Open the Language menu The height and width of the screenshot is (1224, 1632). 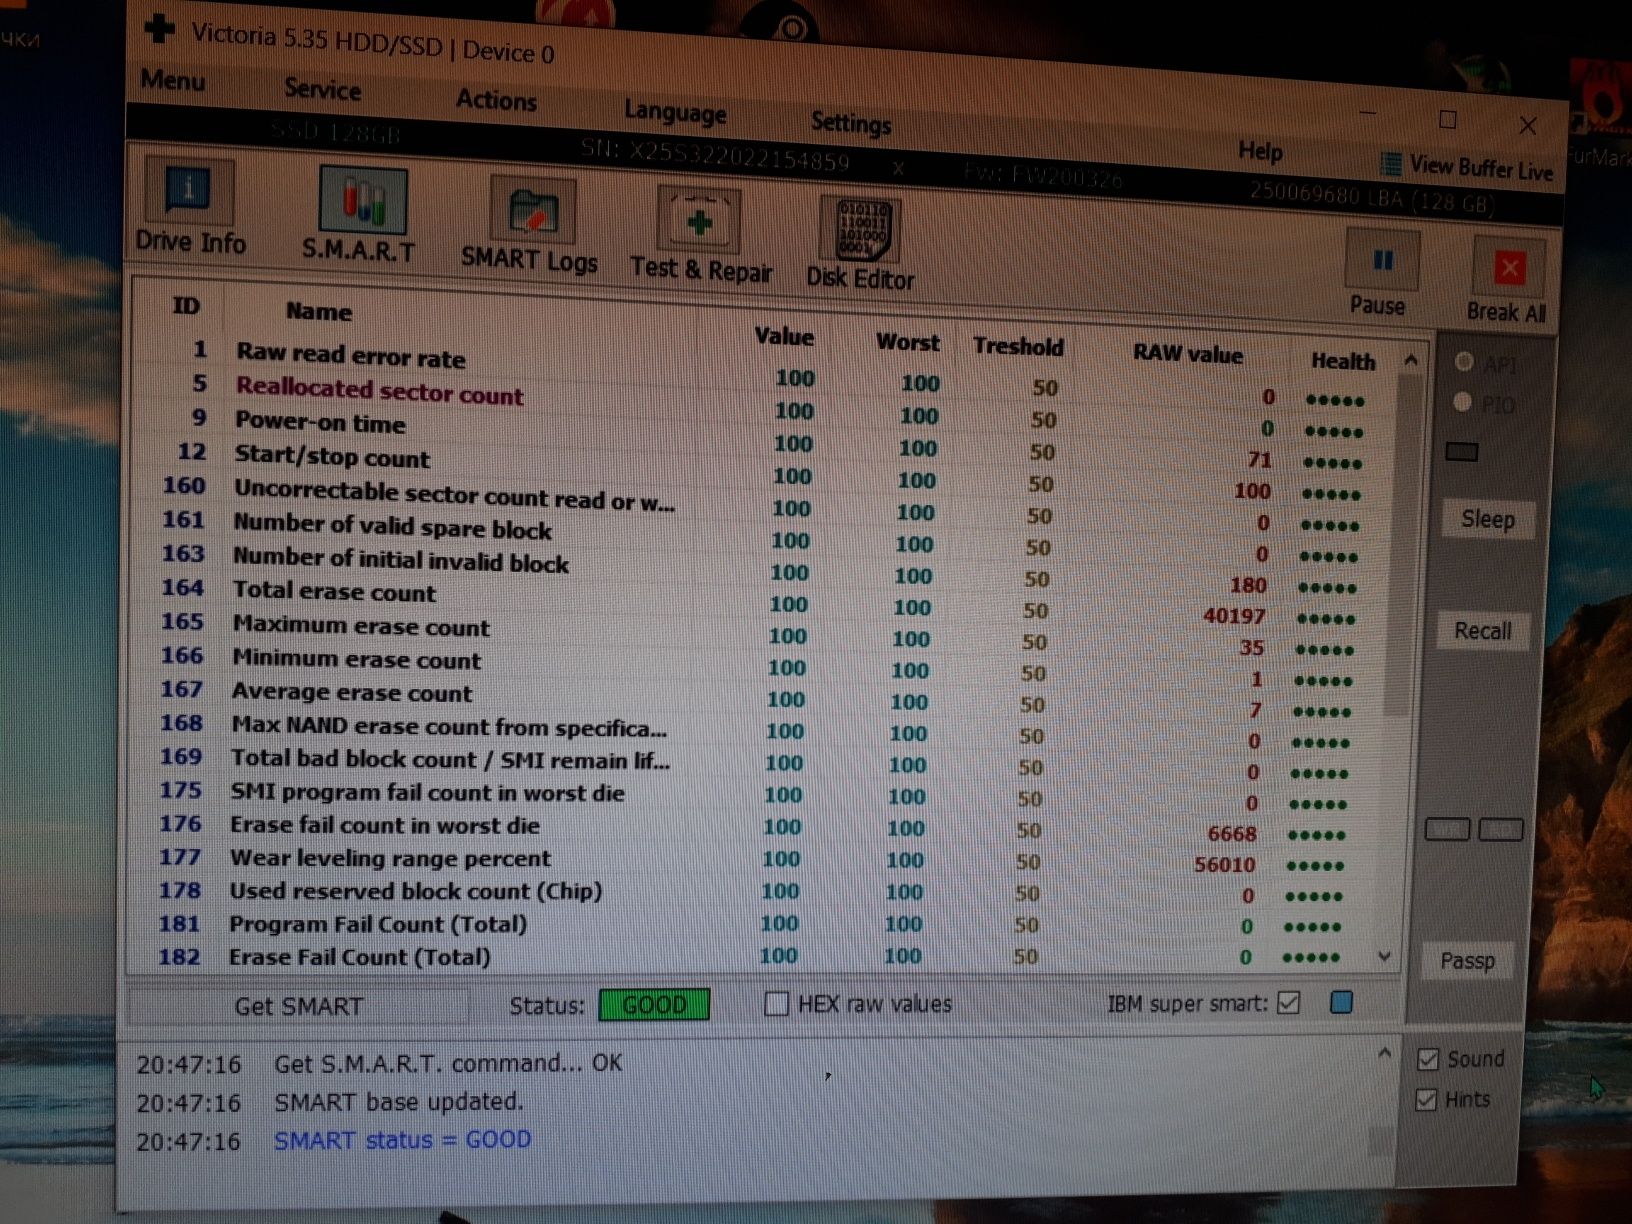pyautogui.click(x=675, y=112)
